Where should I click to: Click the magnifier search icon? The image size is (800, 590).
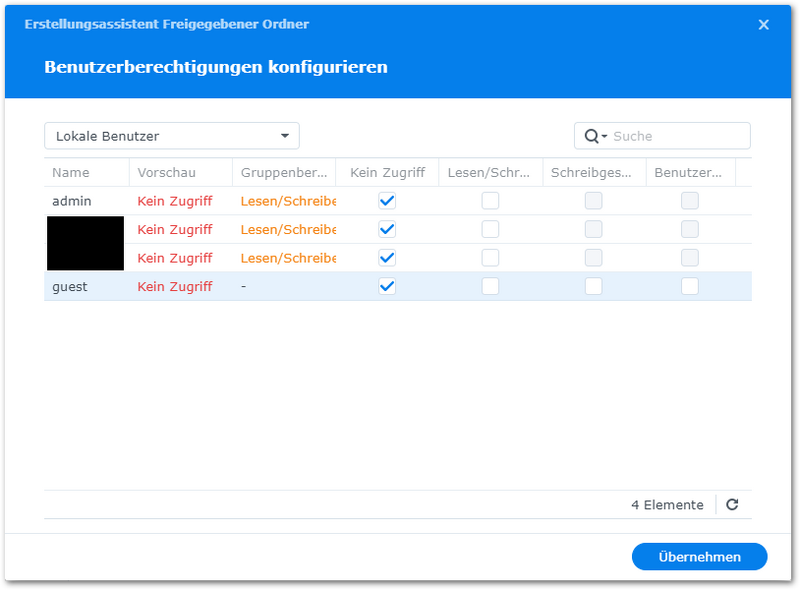click(591, 136)
